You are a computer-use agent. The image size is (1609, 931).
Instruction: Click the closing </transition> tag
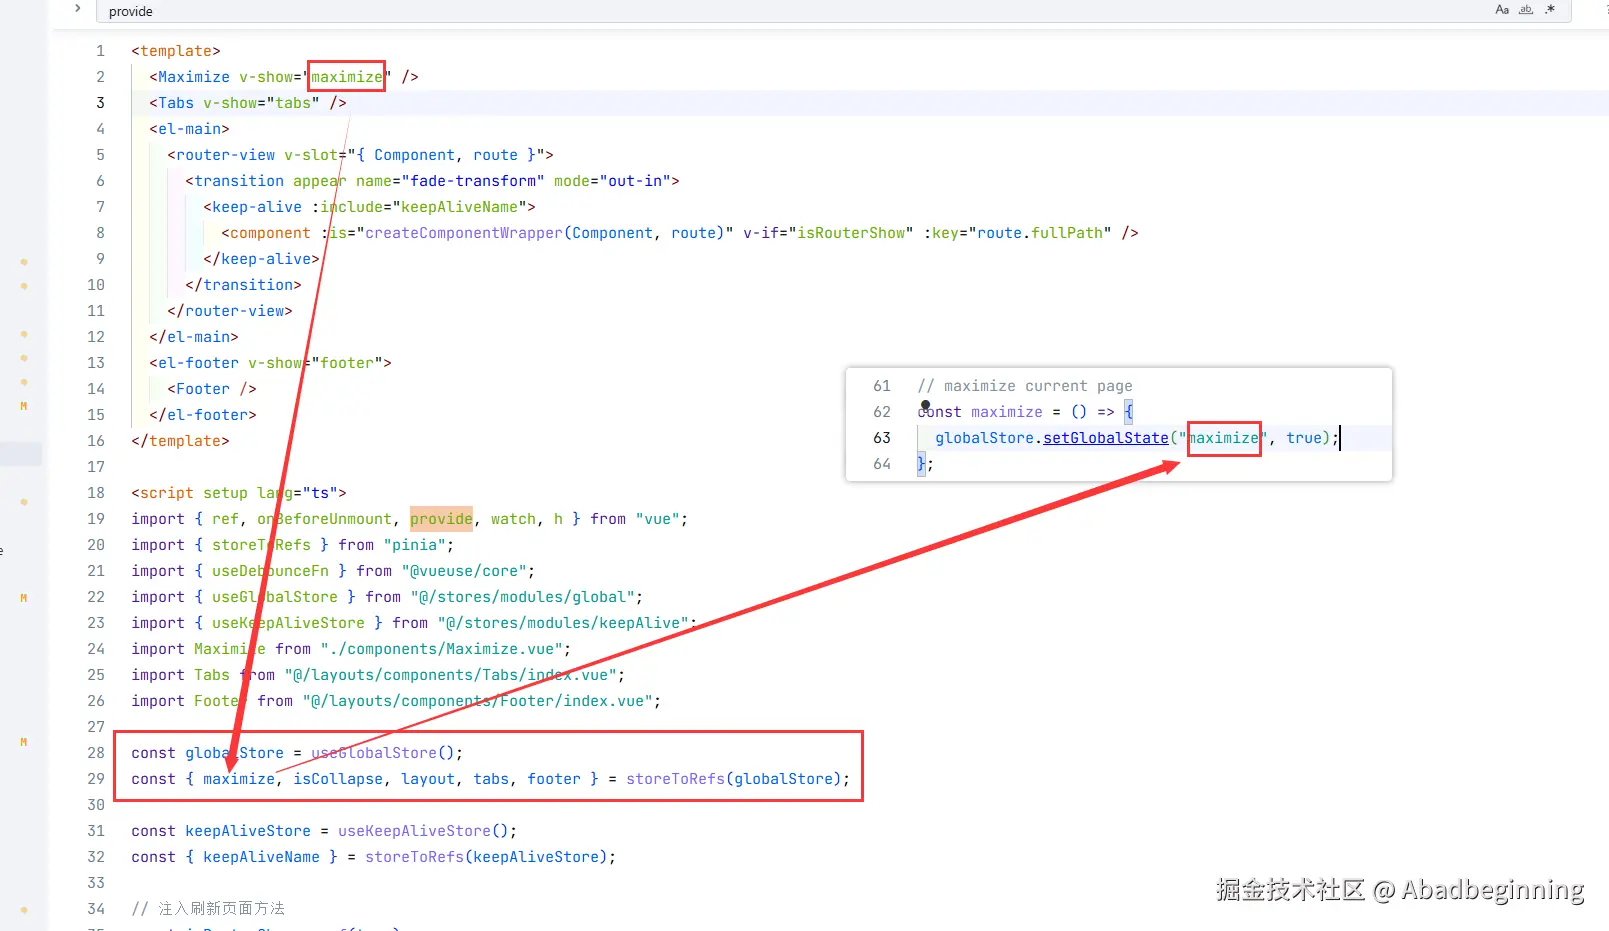click(x=243, y=285)
